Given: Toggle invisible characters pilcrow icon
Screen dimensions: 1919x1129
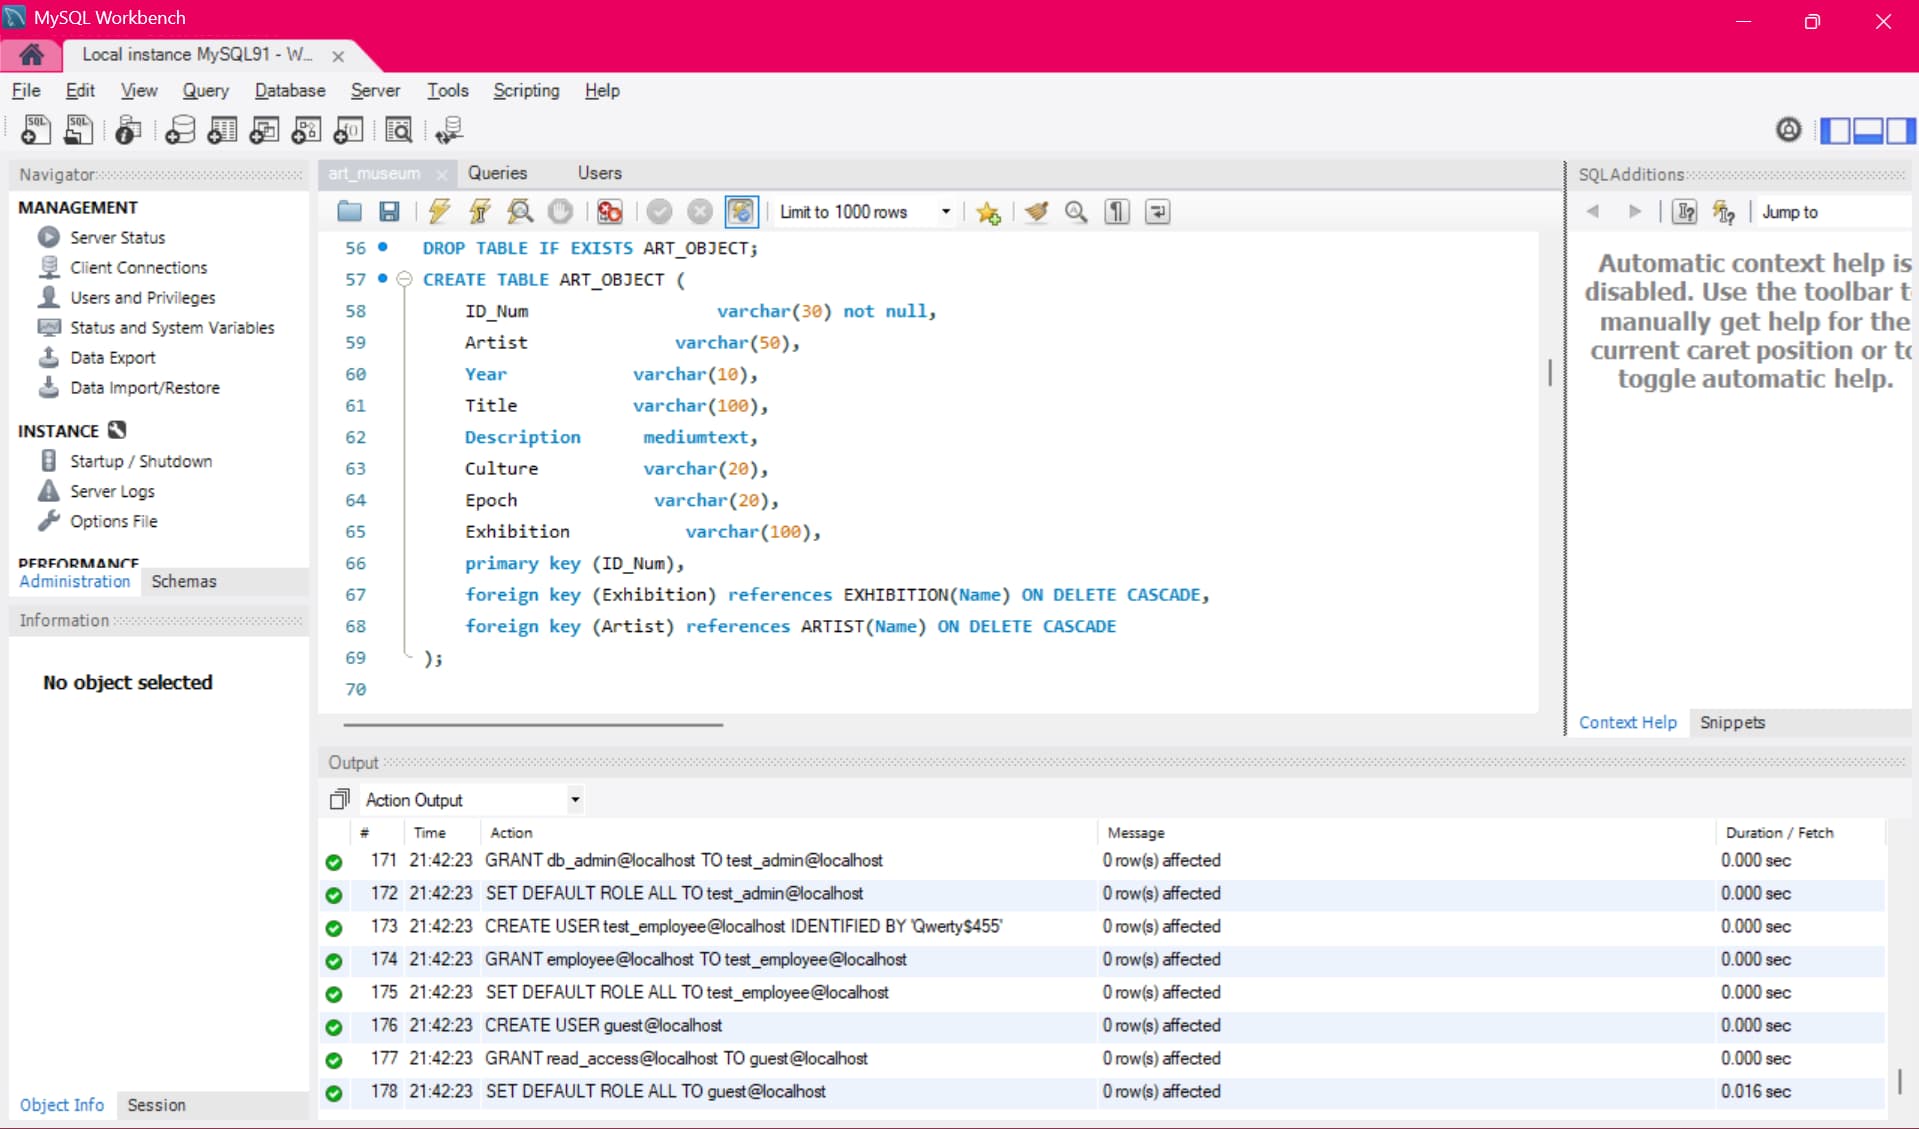Looking at the screenshot, I should pos(1117,211).
